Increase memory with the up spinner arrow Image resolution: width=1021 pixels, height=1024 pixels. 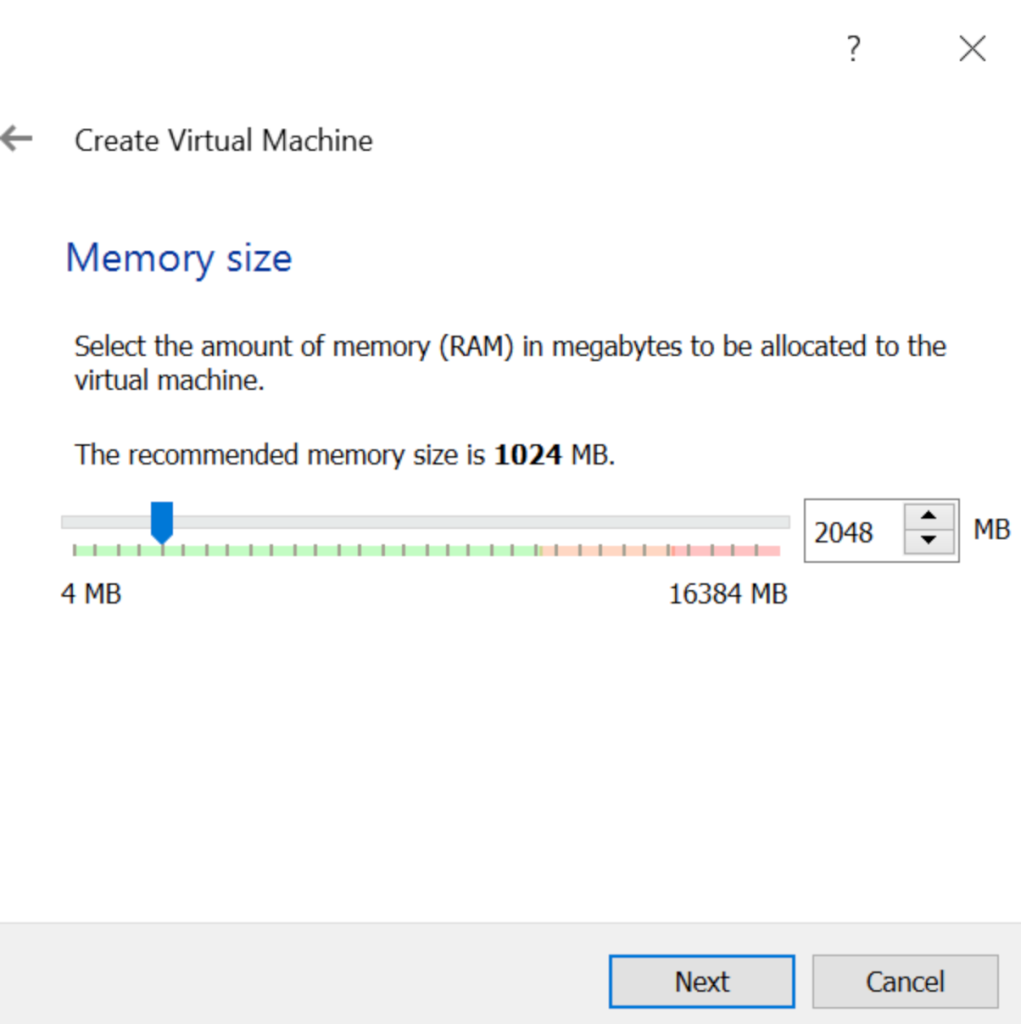[x=929, y=517]
